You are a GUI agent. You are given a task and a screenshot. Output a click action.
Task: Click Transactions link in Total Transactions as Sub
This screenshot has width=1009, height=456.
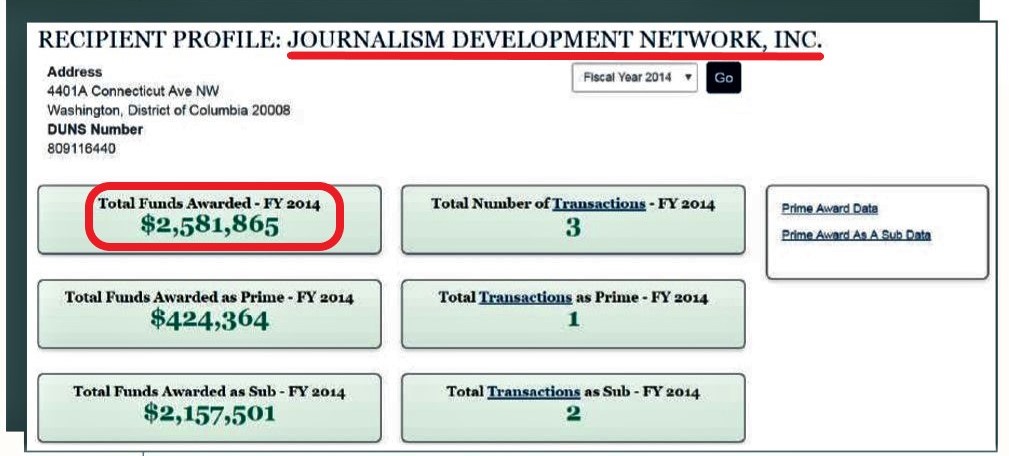point(533,392)
